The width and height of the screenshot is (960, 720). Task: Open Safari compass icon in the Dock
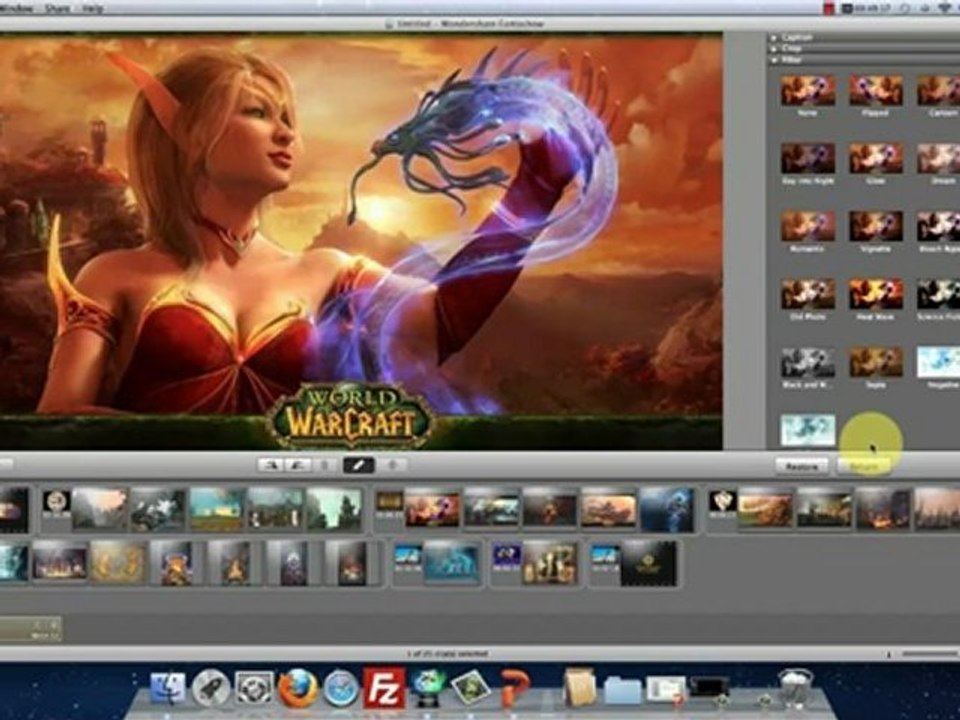click(x=341, y=688)
